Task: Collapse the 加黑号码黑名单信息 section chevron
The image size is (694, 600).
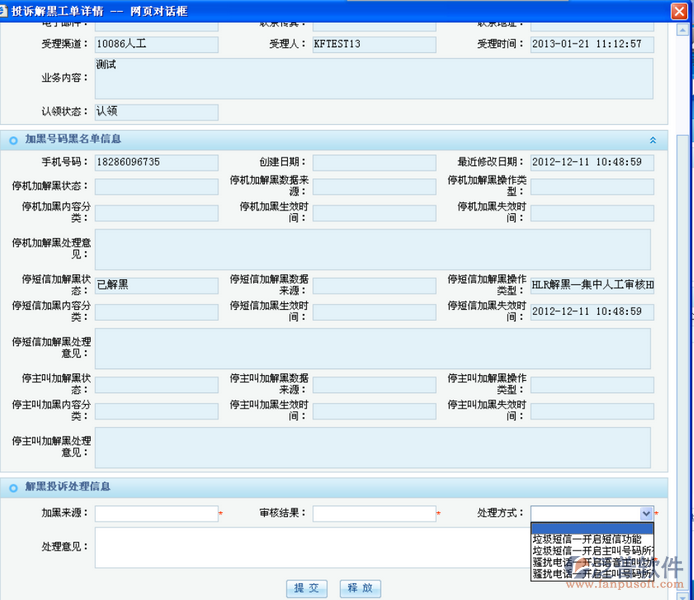Action: point(653,141)
